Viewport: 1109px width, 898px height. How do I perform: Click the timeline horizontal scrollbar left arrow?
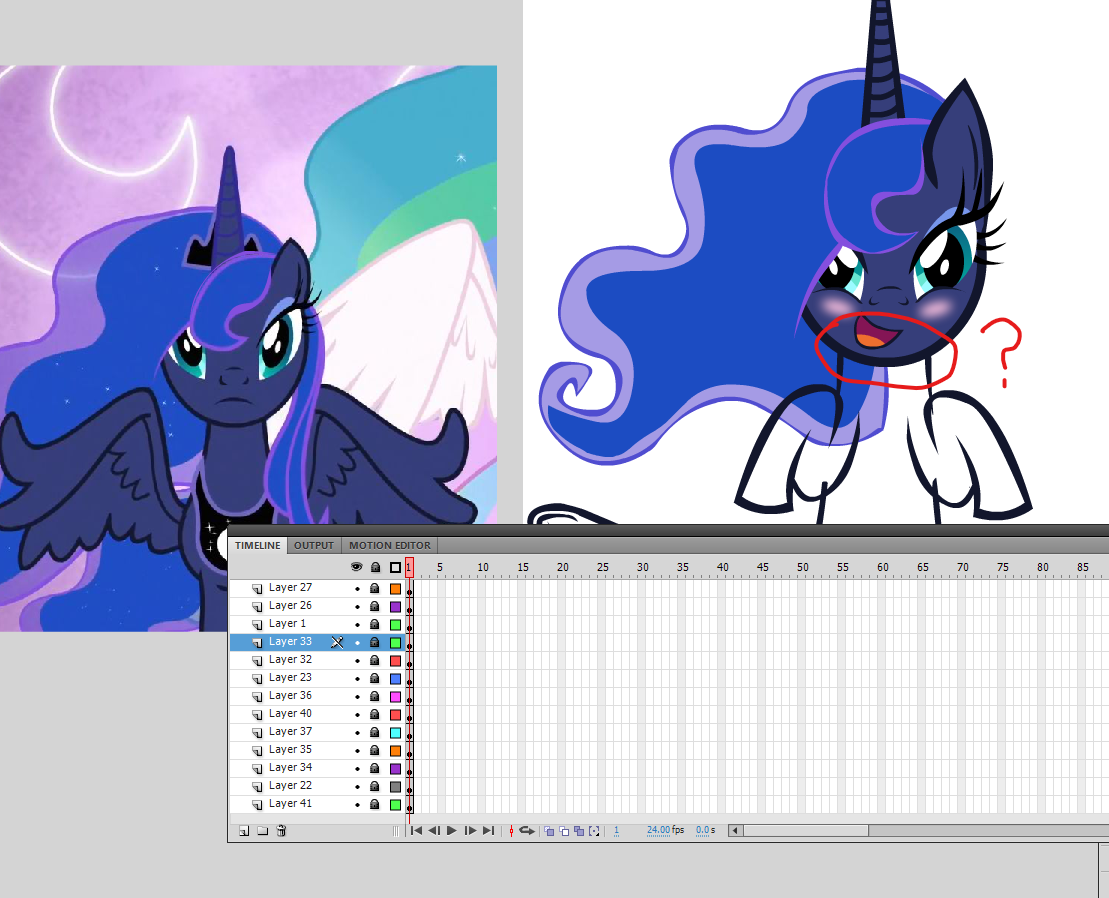736,831
